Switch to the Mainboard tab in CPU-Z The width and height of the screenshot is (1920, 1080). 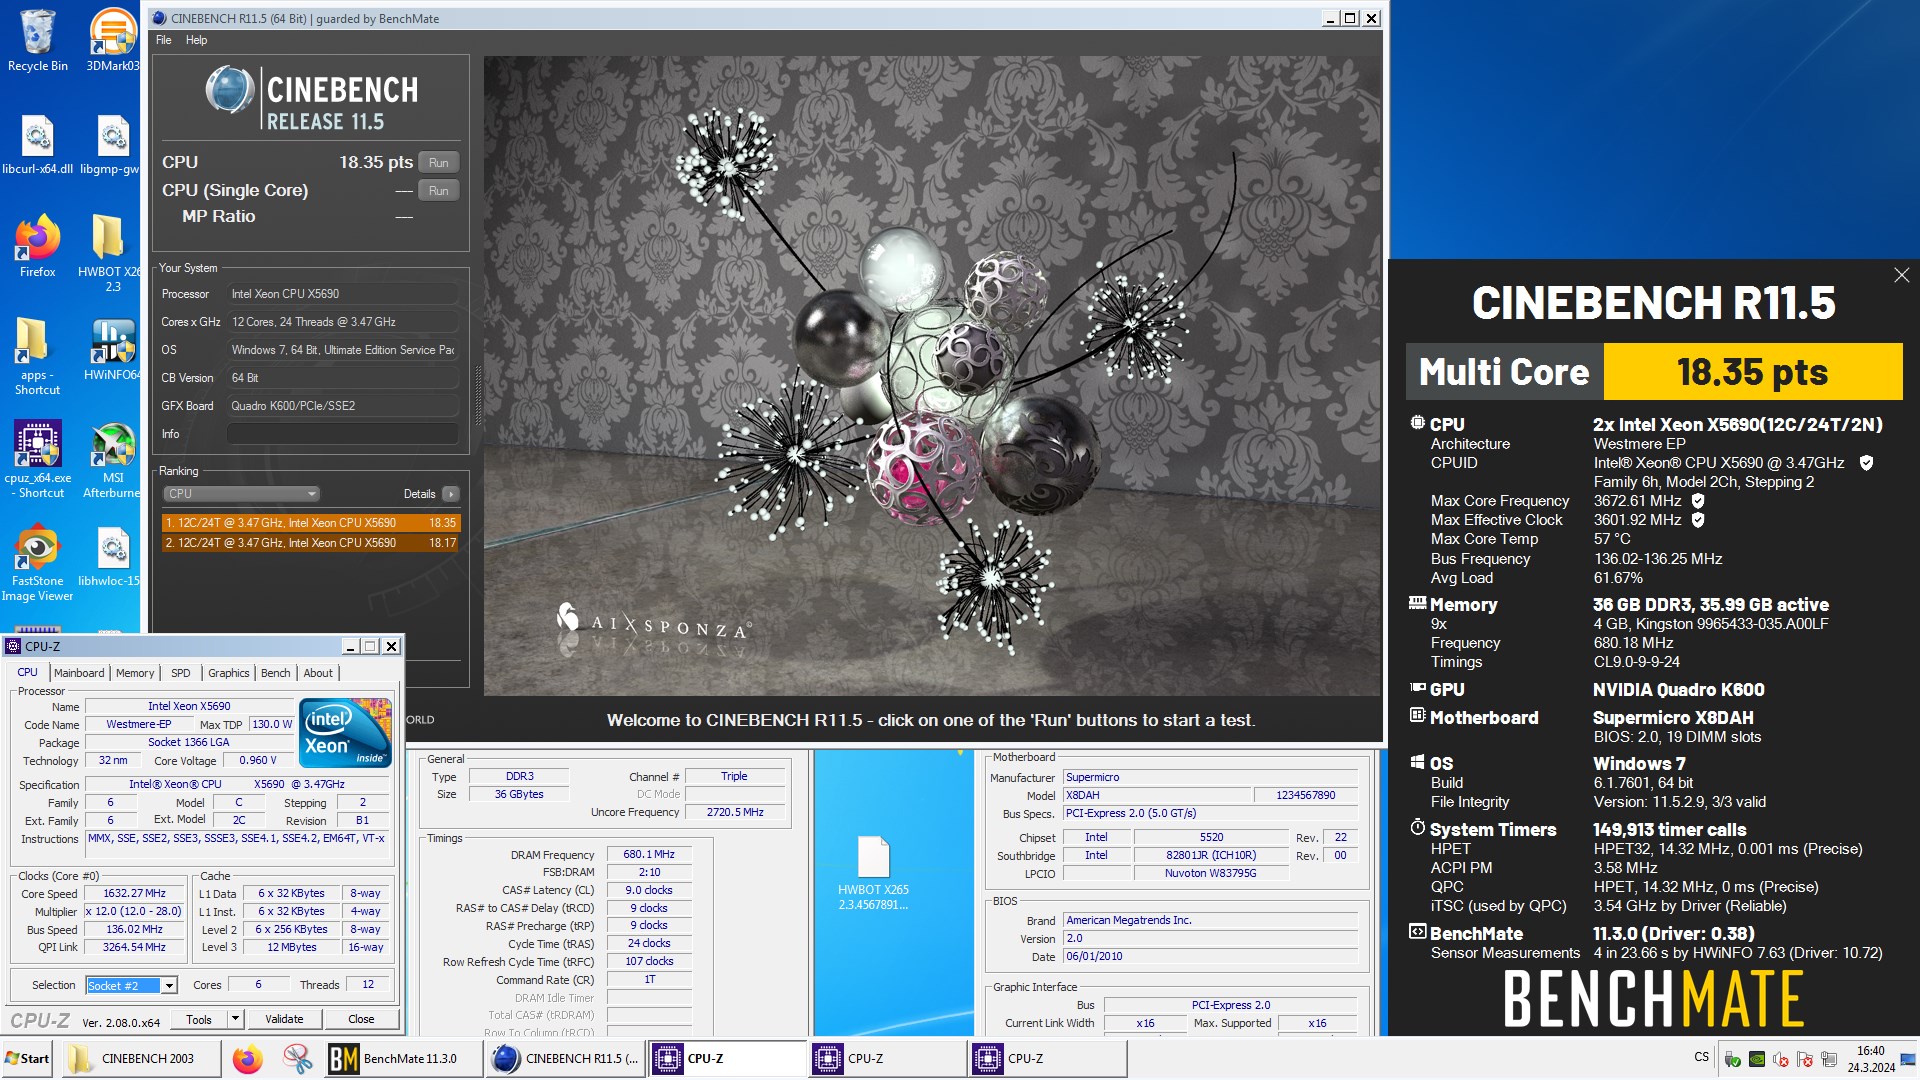(79, 673)
